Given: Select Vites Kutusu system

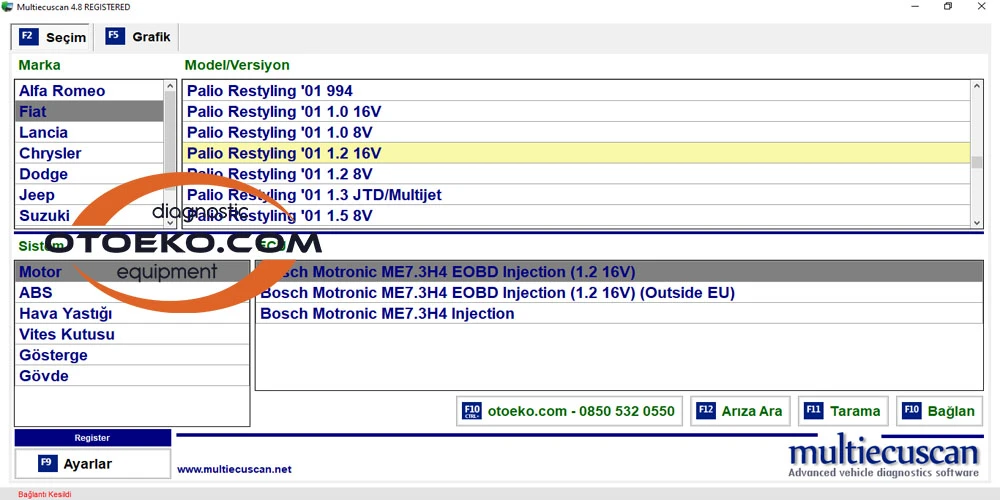Looking at the screenshot, I should point(132,334).
